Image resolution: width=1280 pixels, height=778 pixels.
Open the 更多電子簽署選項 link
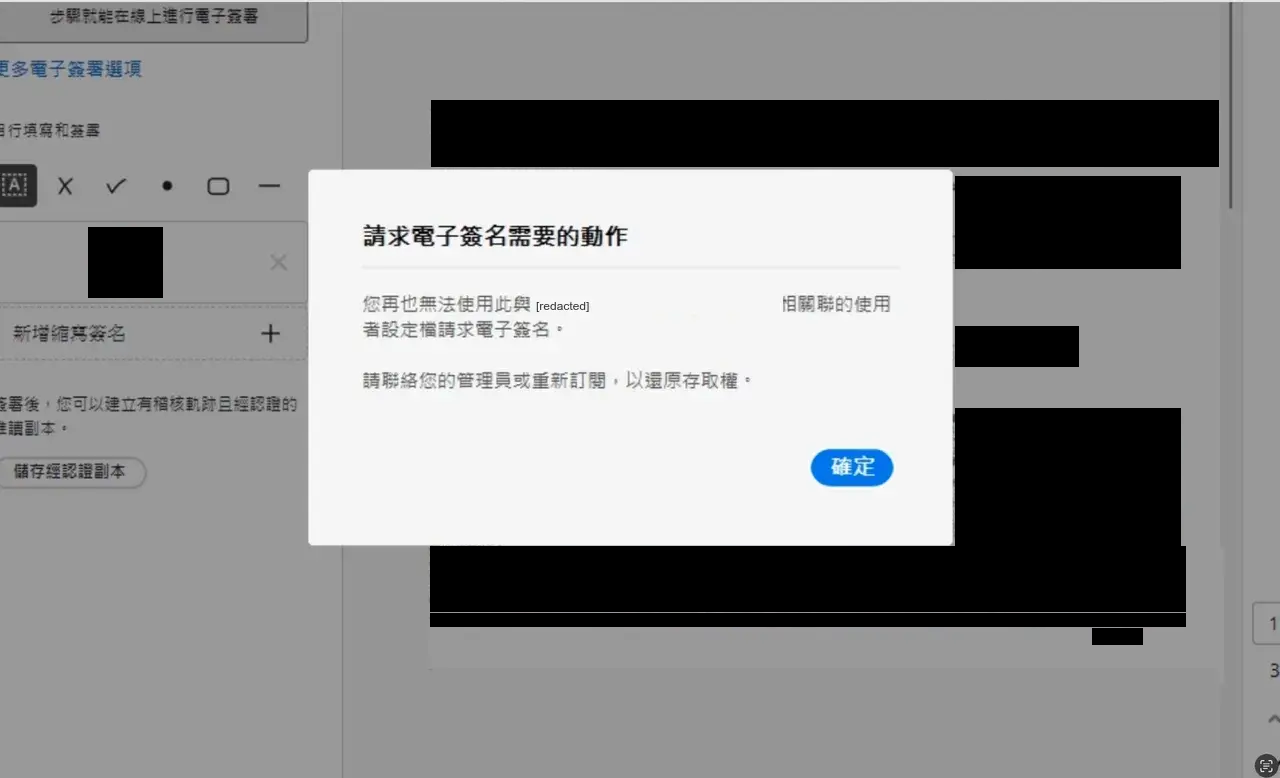(x=70, y=69)
